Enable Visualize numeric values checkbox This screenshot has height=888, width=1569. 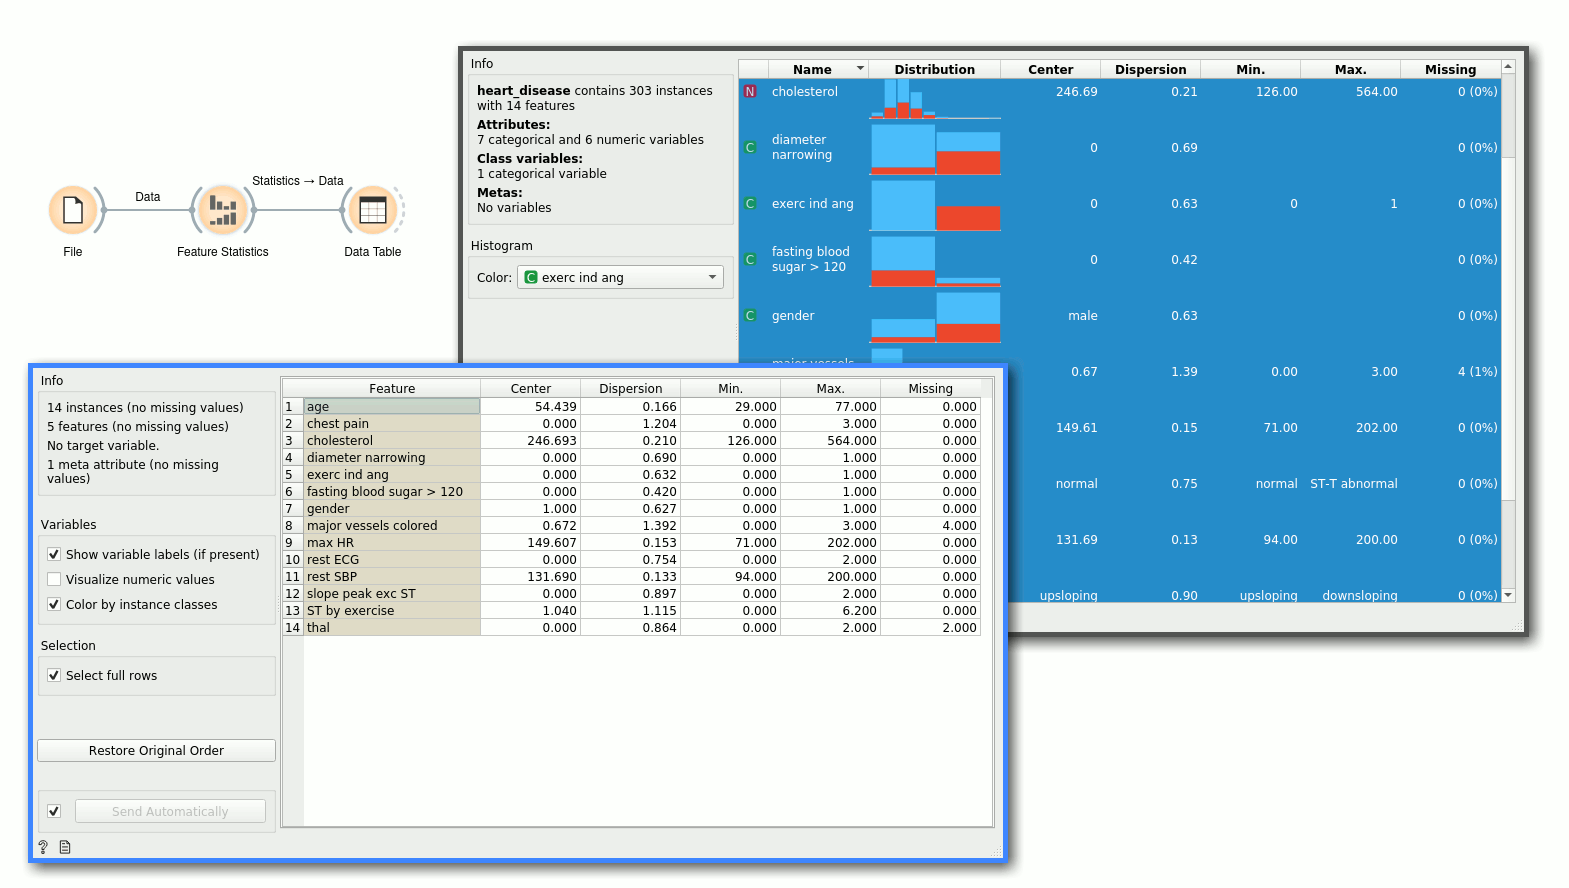[x=54, y=579]
